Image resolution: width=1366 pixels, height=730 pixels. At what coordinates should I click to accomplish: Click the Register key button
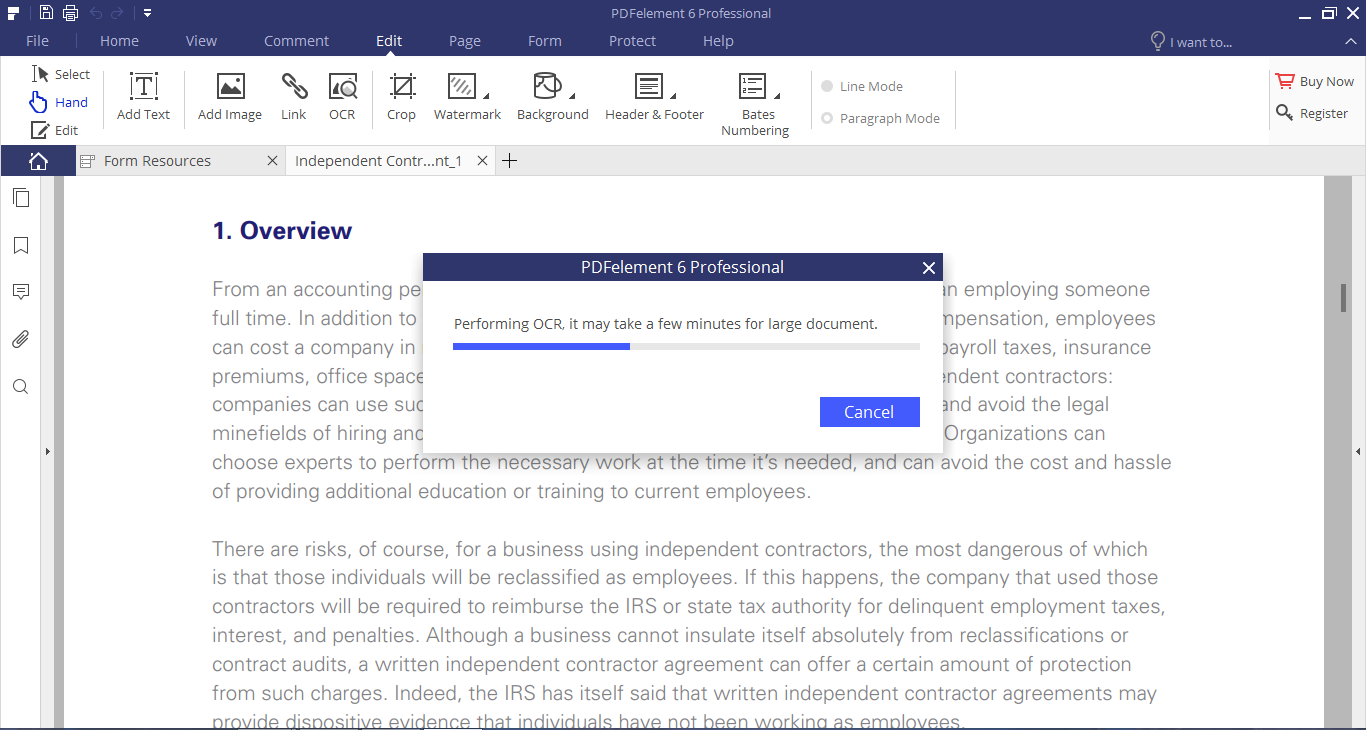(1312, 113)
